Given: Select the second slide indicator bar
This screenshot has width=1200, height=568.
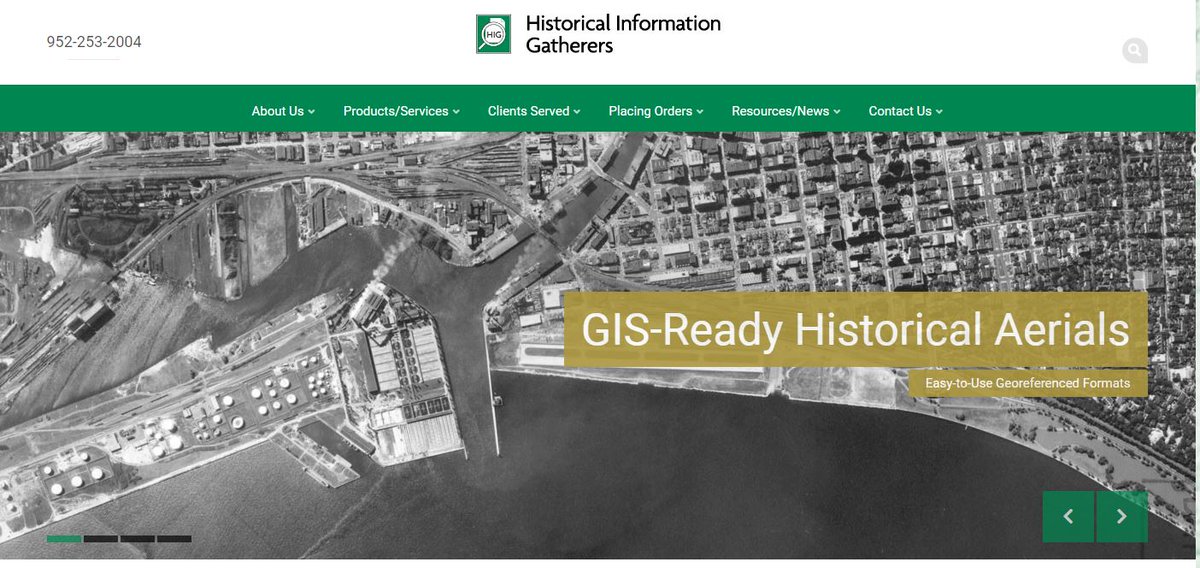Looking at the screenshot, I should point(101,539).
